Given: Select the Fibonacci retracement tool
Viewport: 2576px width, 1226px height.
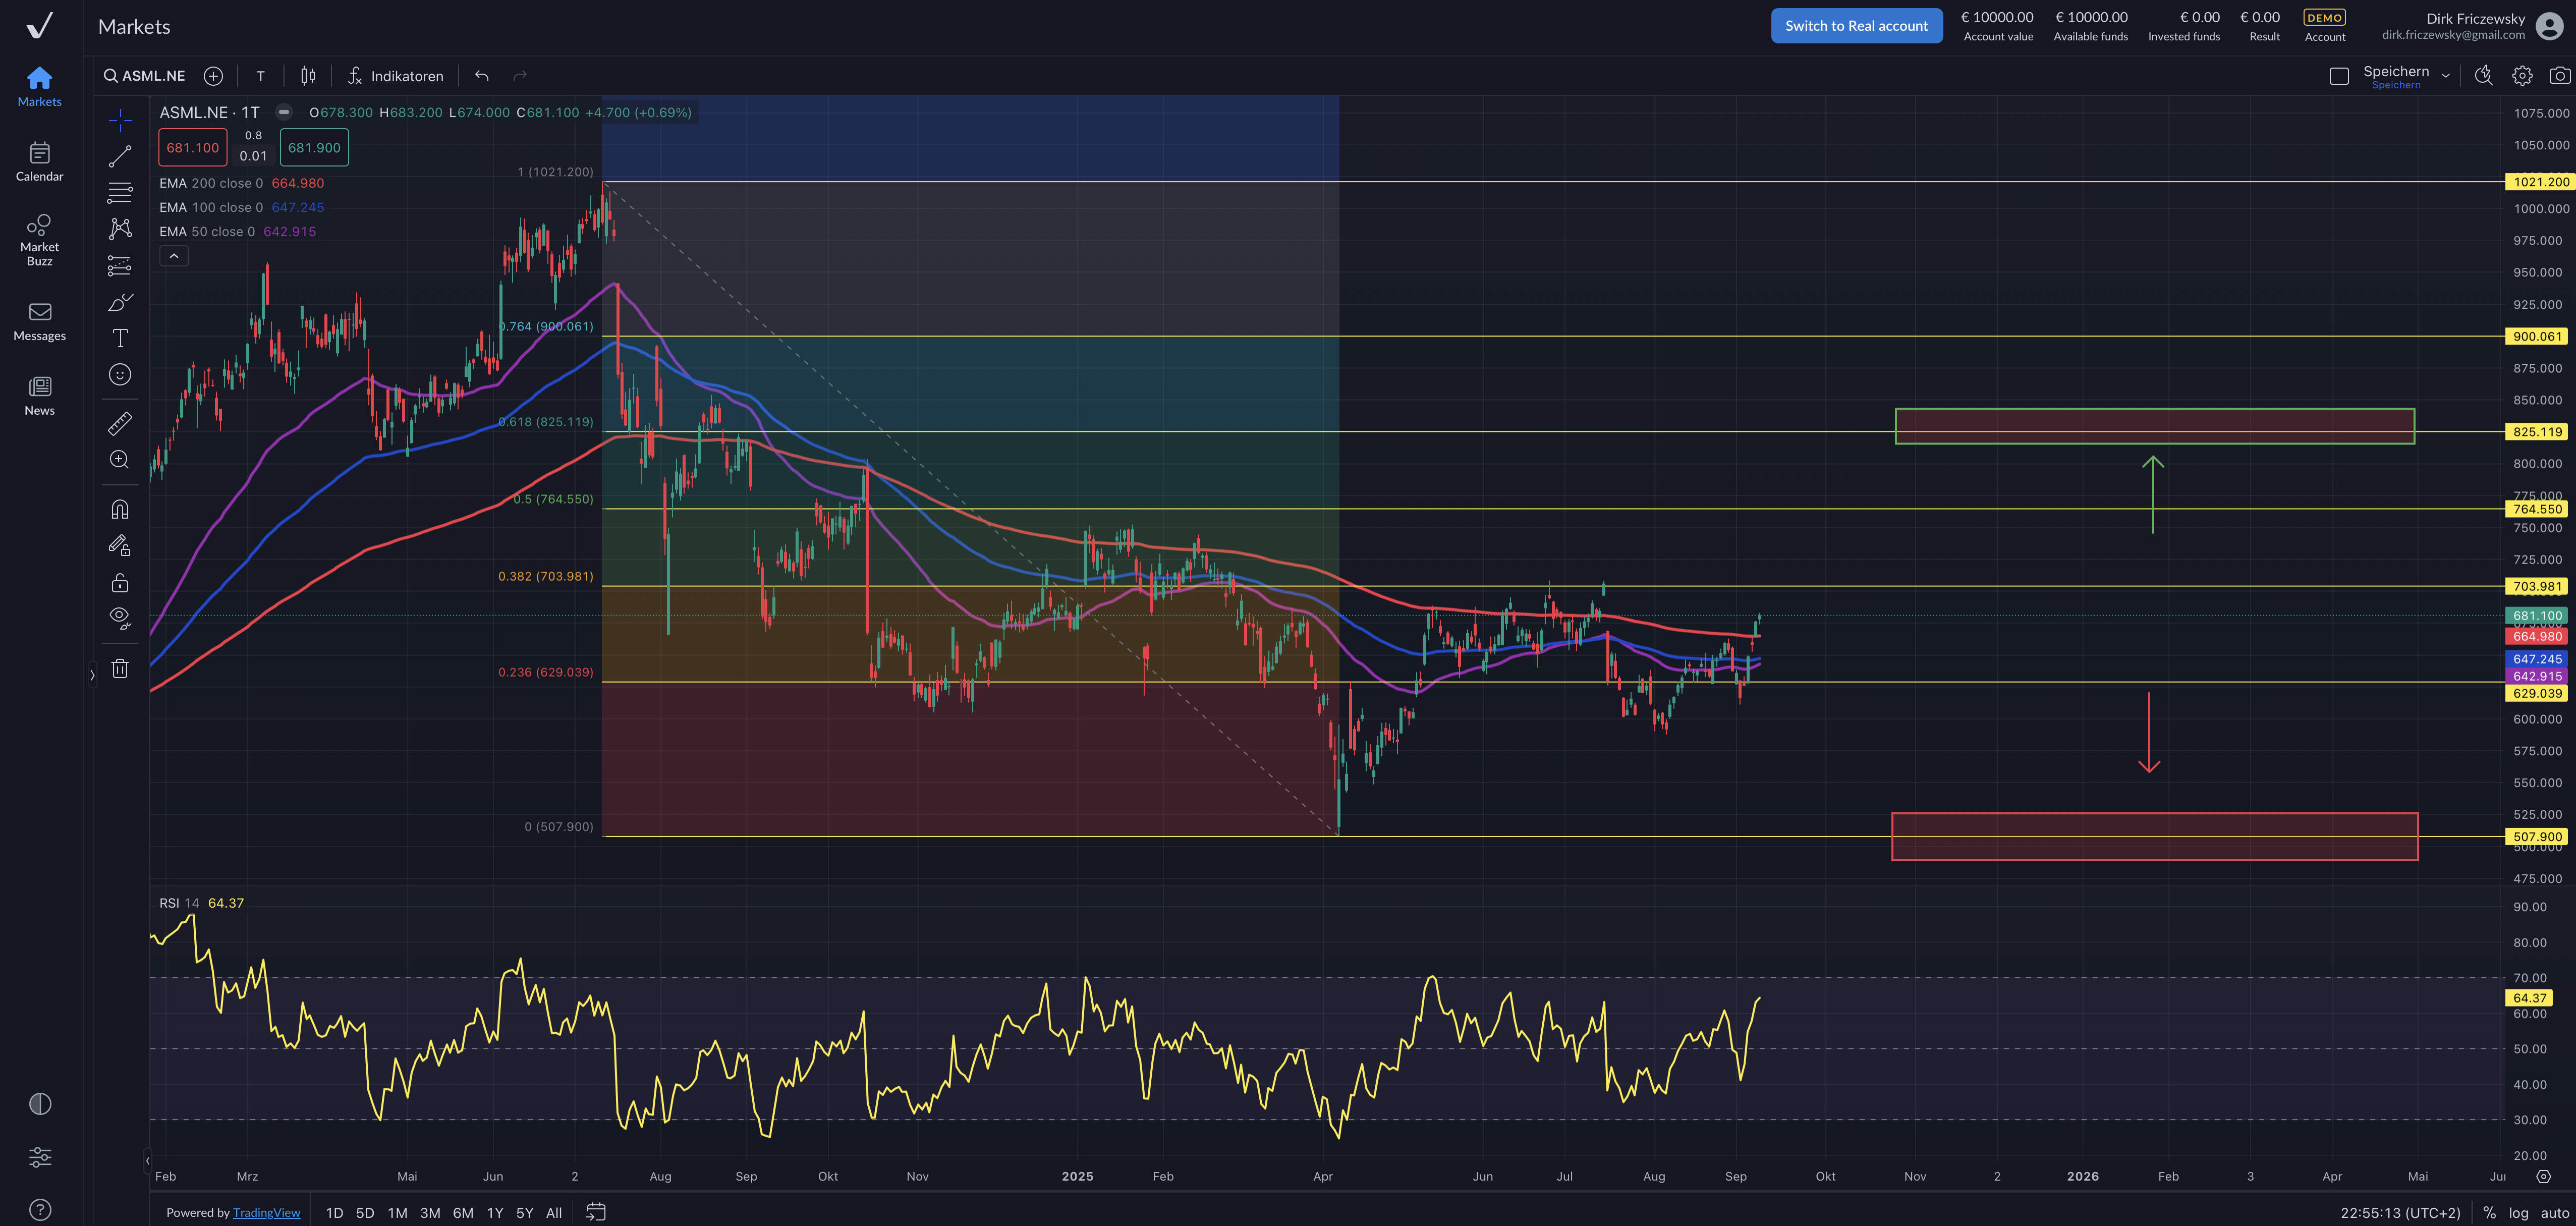Looking at the screenshot, I should [120, 192].
